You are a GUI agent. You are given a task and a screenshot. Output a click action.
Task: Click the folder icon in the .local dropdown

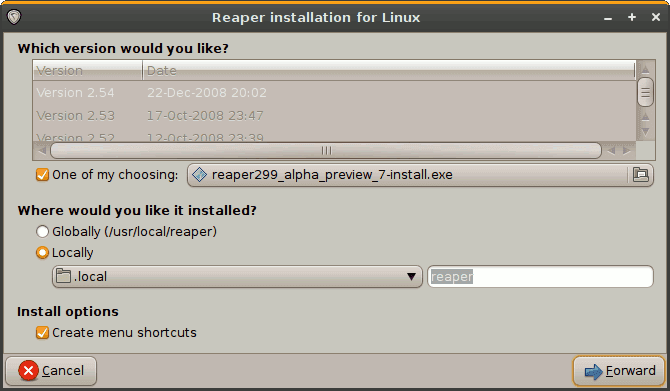(x=63, y=276)
